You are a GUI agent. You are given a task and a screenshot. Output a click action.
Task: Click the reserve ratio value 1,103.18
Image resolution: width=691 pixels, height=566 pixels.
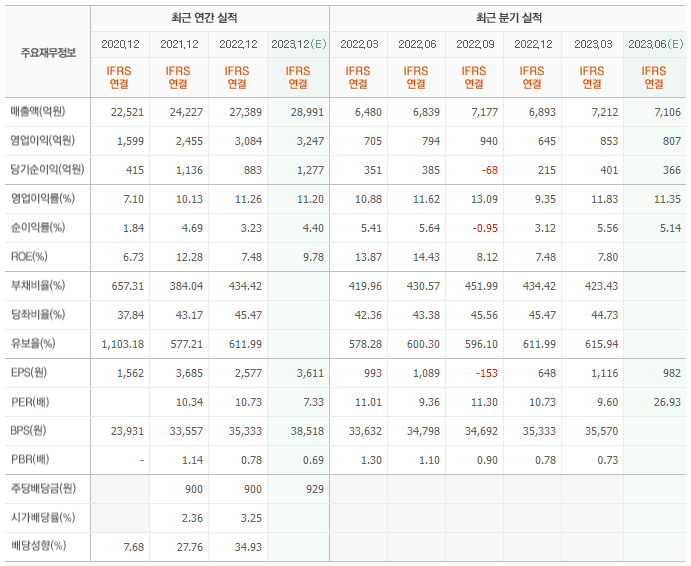click(x=123, y=344)
